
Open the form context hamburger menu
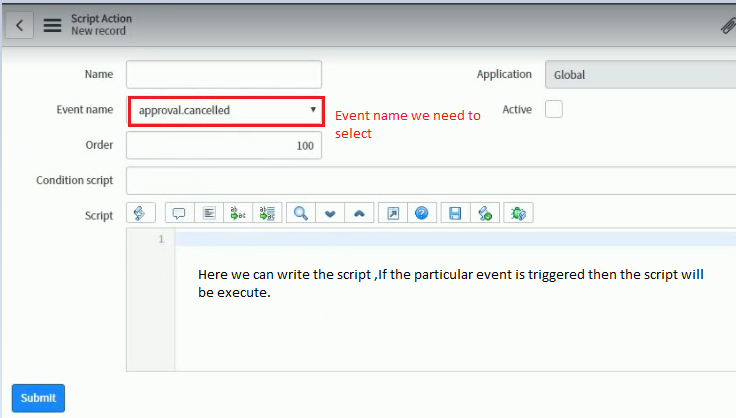(52, 25)
